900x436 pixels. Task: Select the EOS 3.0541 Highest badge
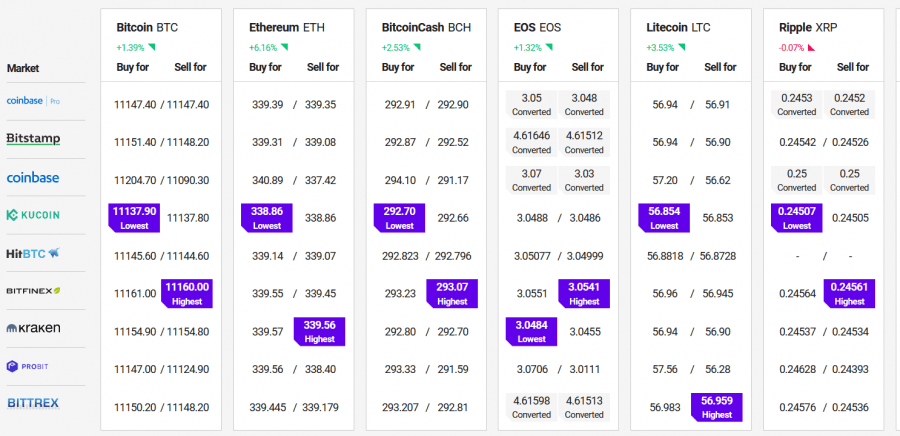584,294
